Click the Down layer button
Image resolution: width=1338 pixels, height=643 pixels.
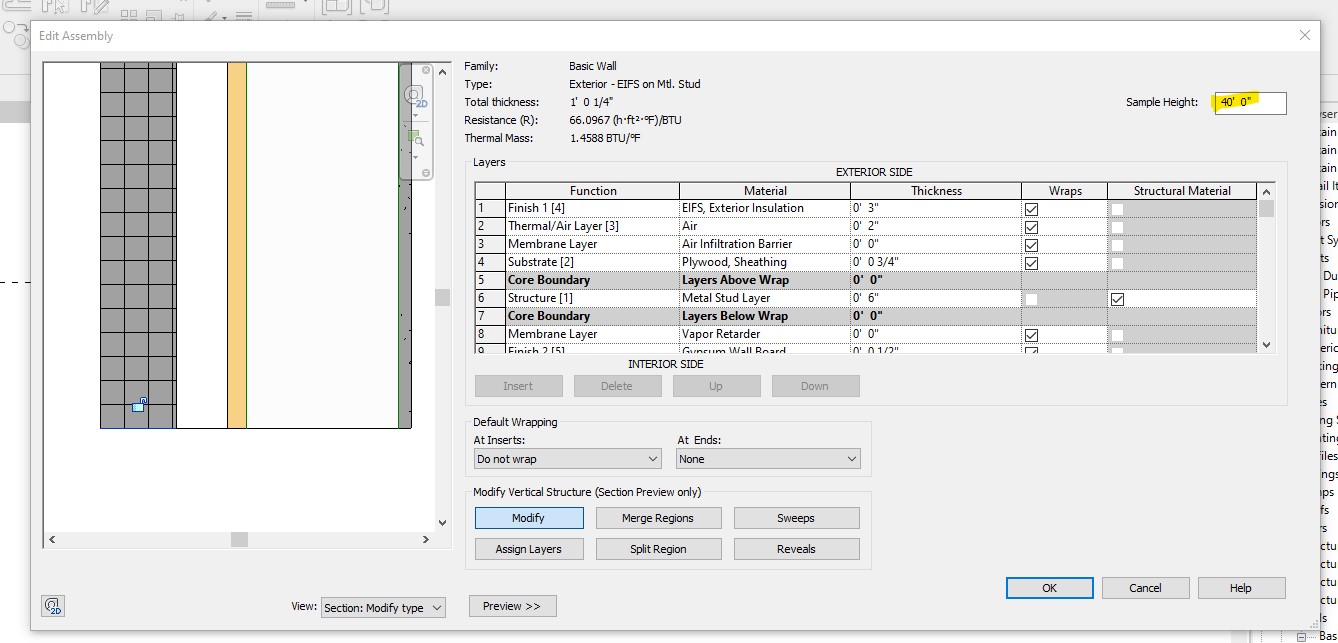coord(815,386)
